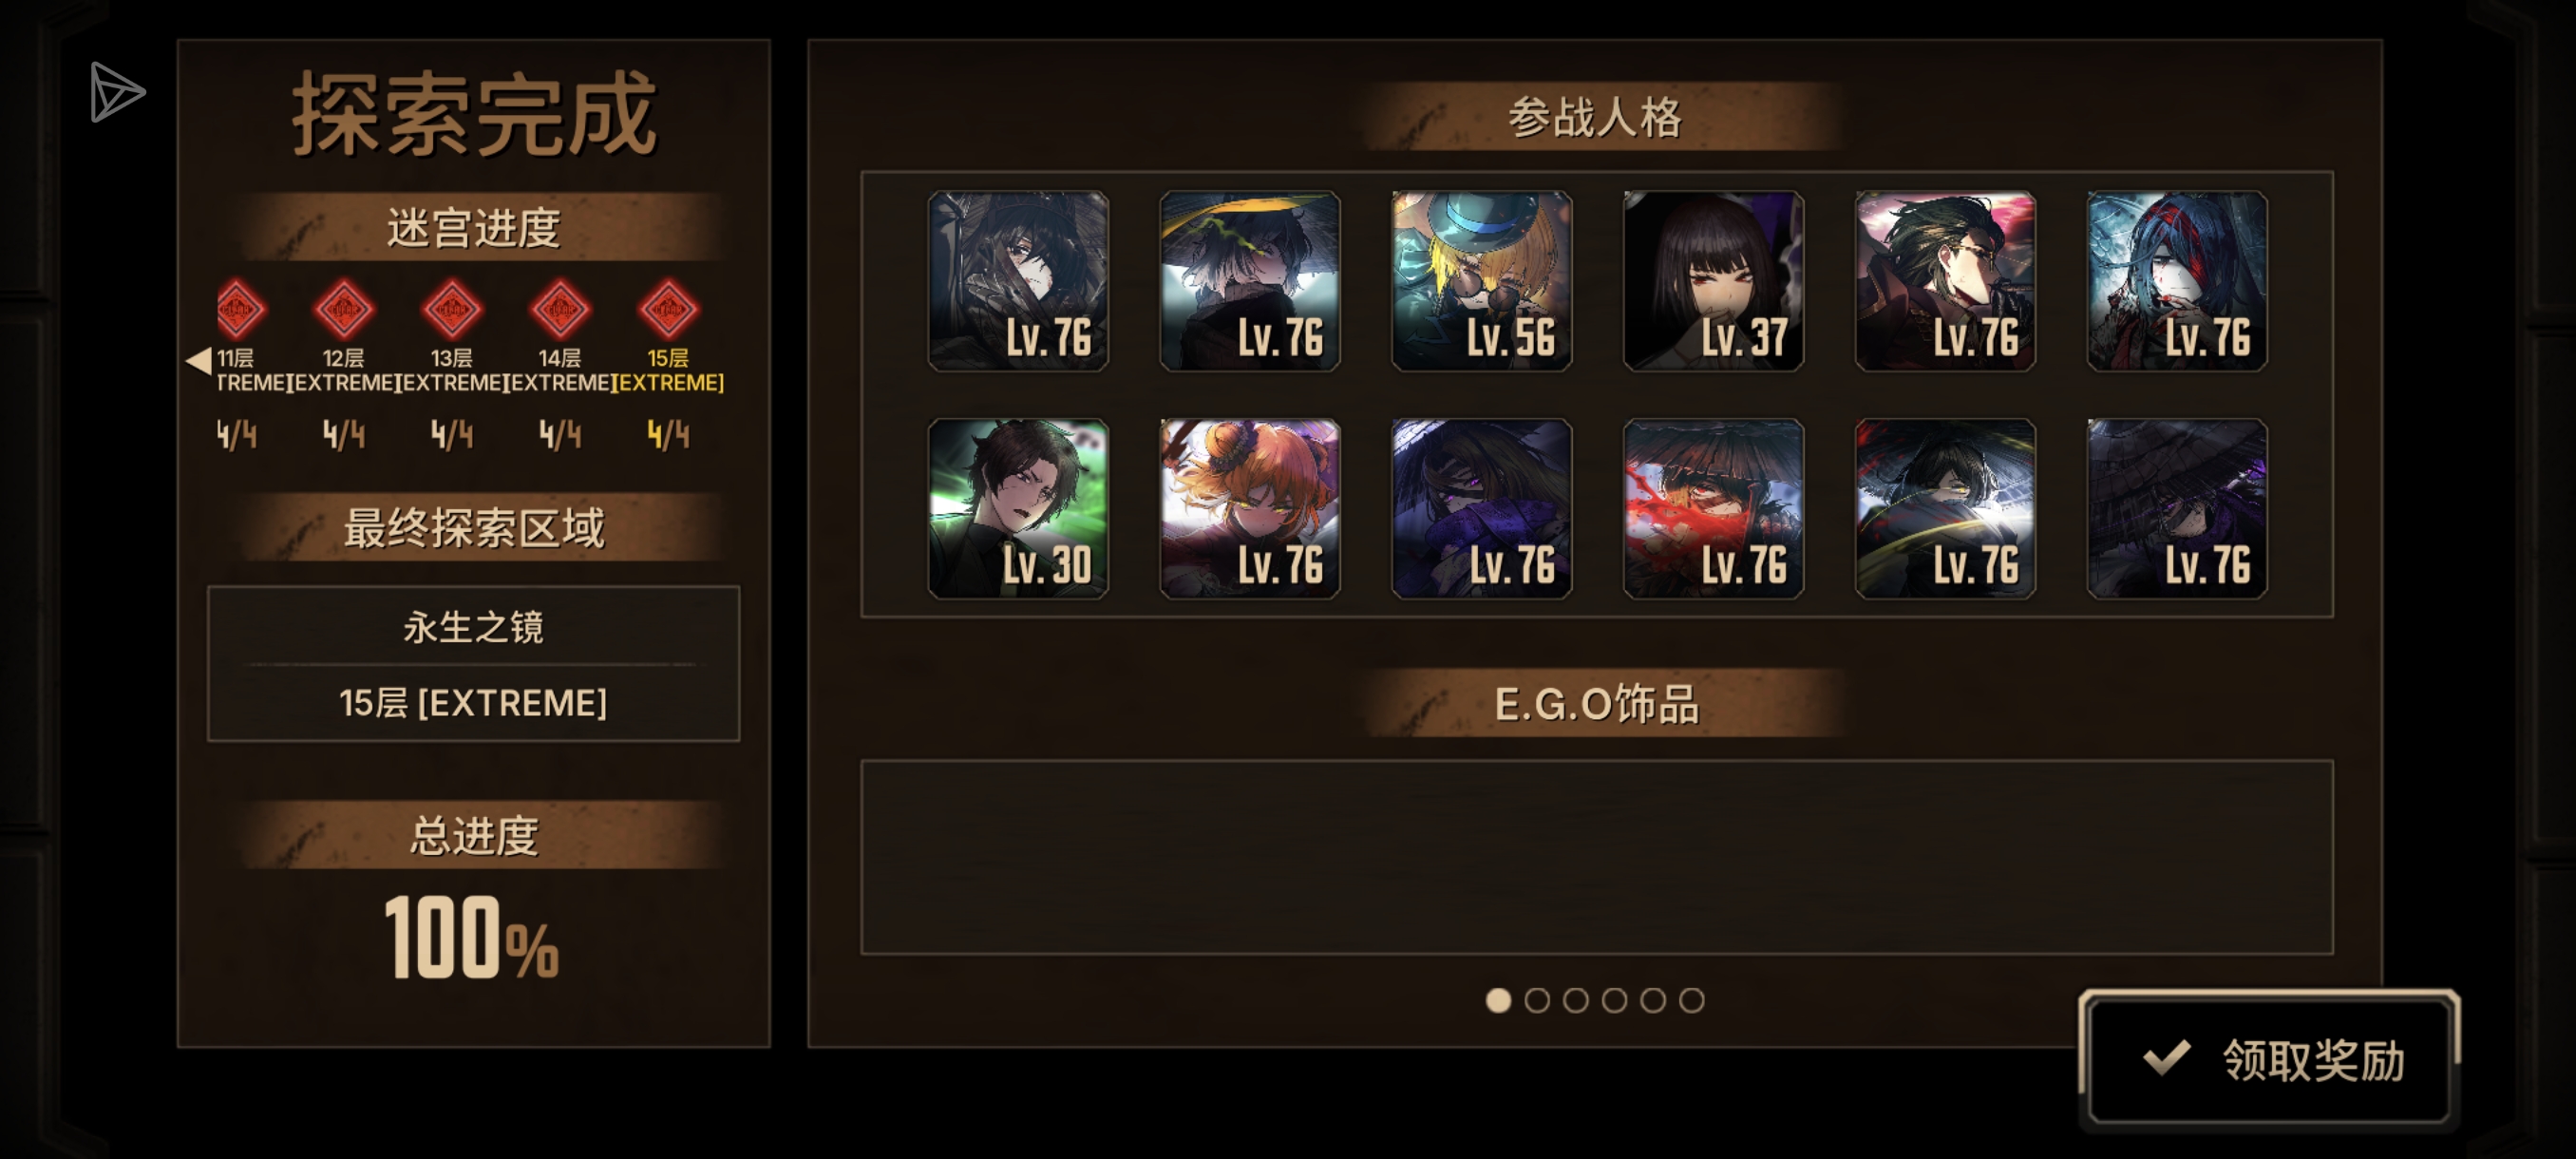
Task: Expand the empty E.G.O饰品 gift panel
Action: click(1597, 857)
